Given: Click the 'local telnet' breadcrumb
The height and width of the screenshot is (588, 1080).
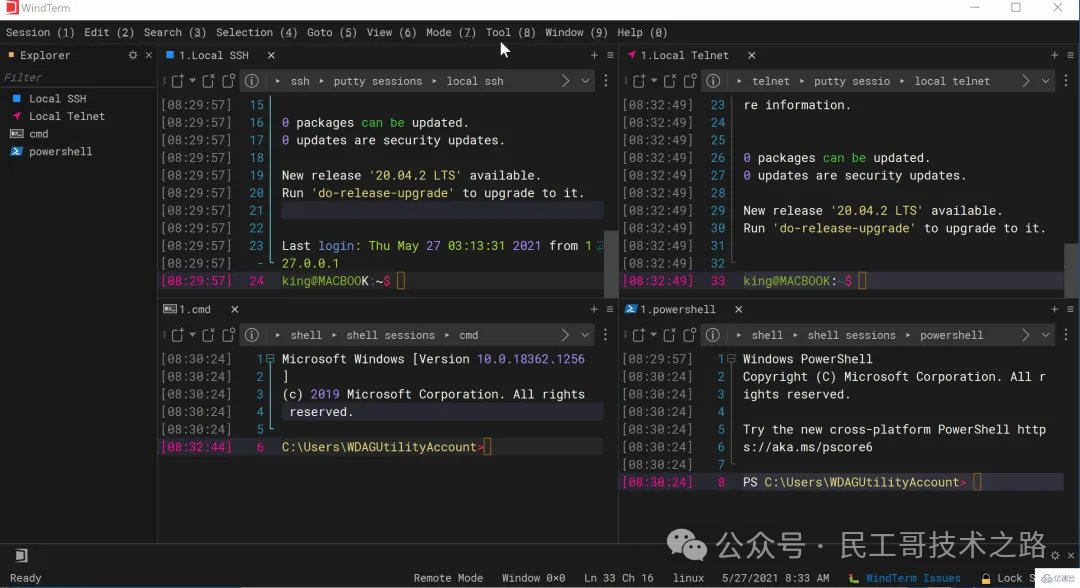Looking at the screenshot, I should pos(952,81).
